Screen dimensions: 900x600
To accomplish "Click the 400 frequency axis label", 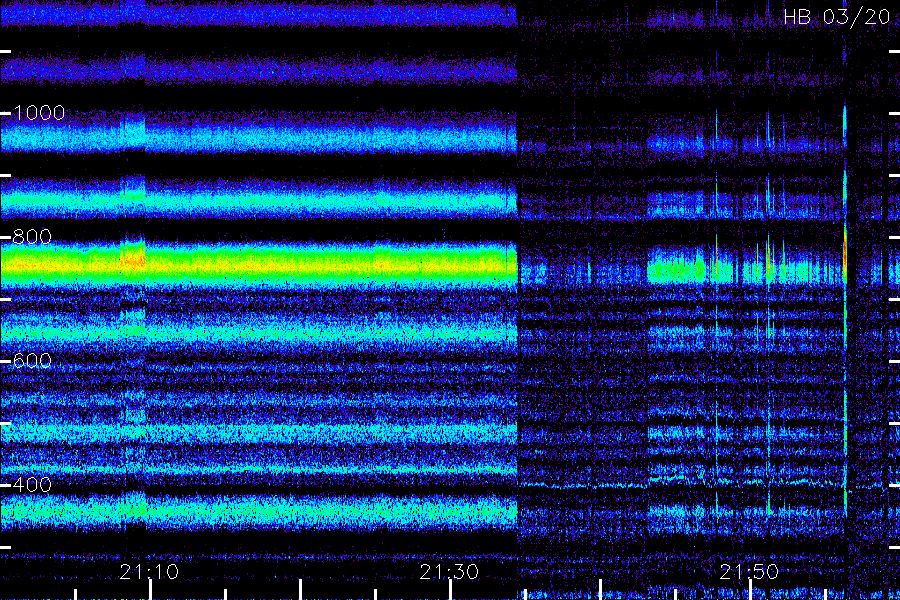I will [x=32, y=485].
